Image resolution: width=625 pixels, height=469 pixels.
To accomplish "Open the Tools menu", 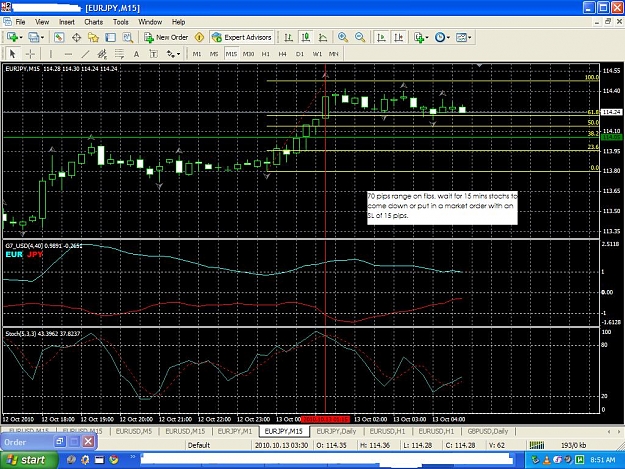I will 120,22.
